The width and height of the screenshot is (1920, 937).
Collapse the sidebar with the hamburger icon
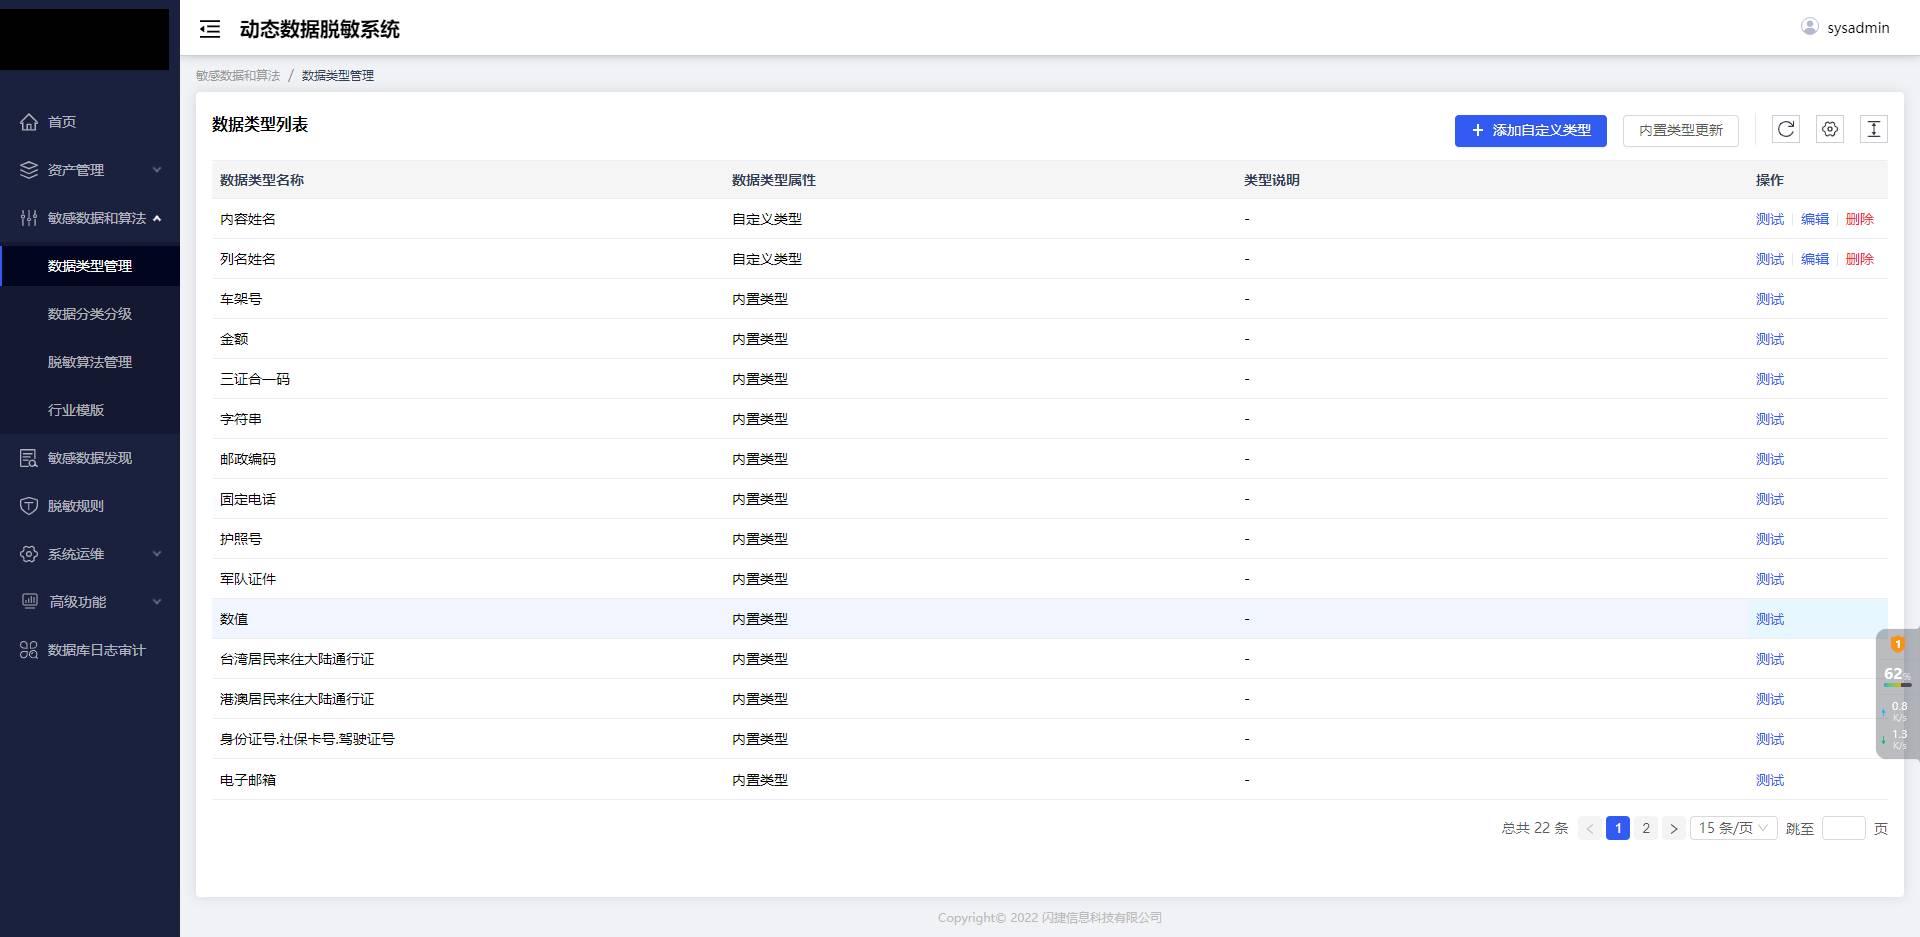click(x=210, y=29)
